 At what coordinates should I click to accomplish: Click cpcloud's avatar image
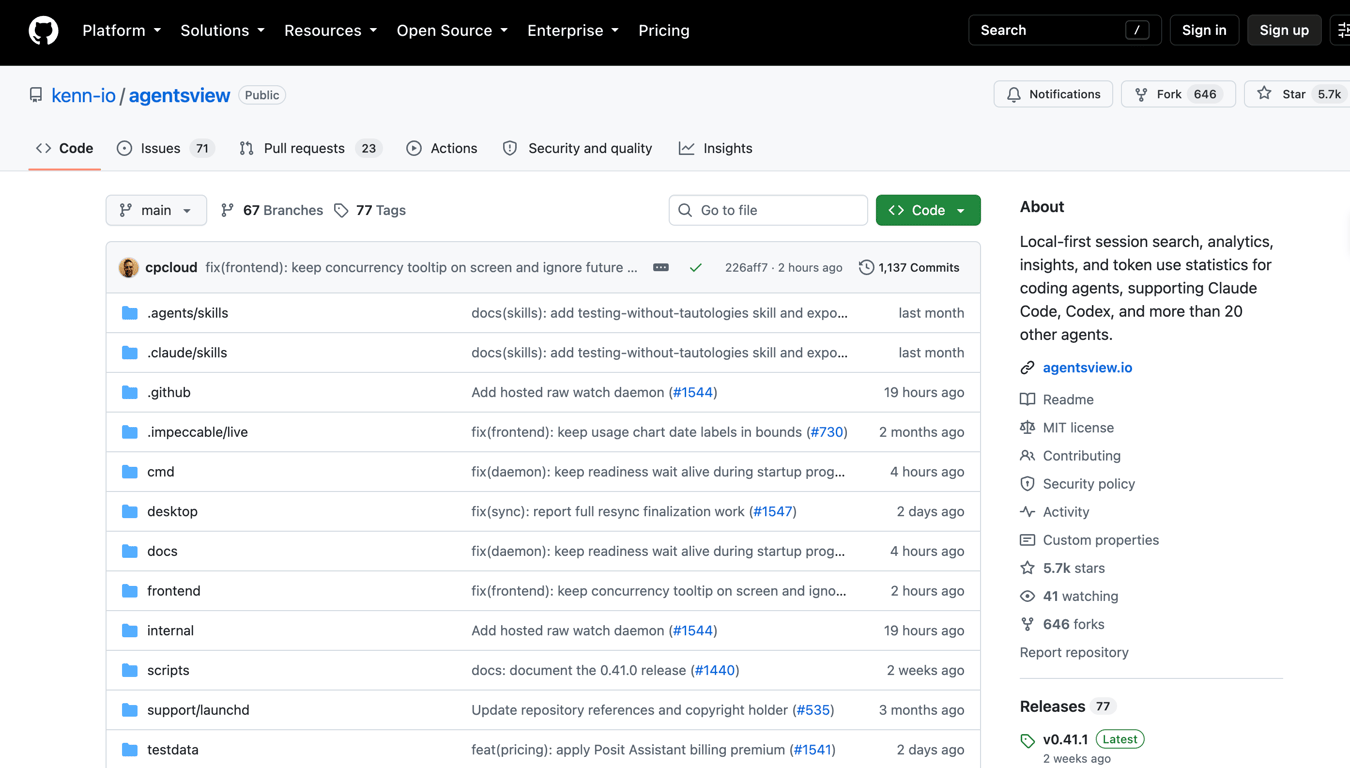128,267
